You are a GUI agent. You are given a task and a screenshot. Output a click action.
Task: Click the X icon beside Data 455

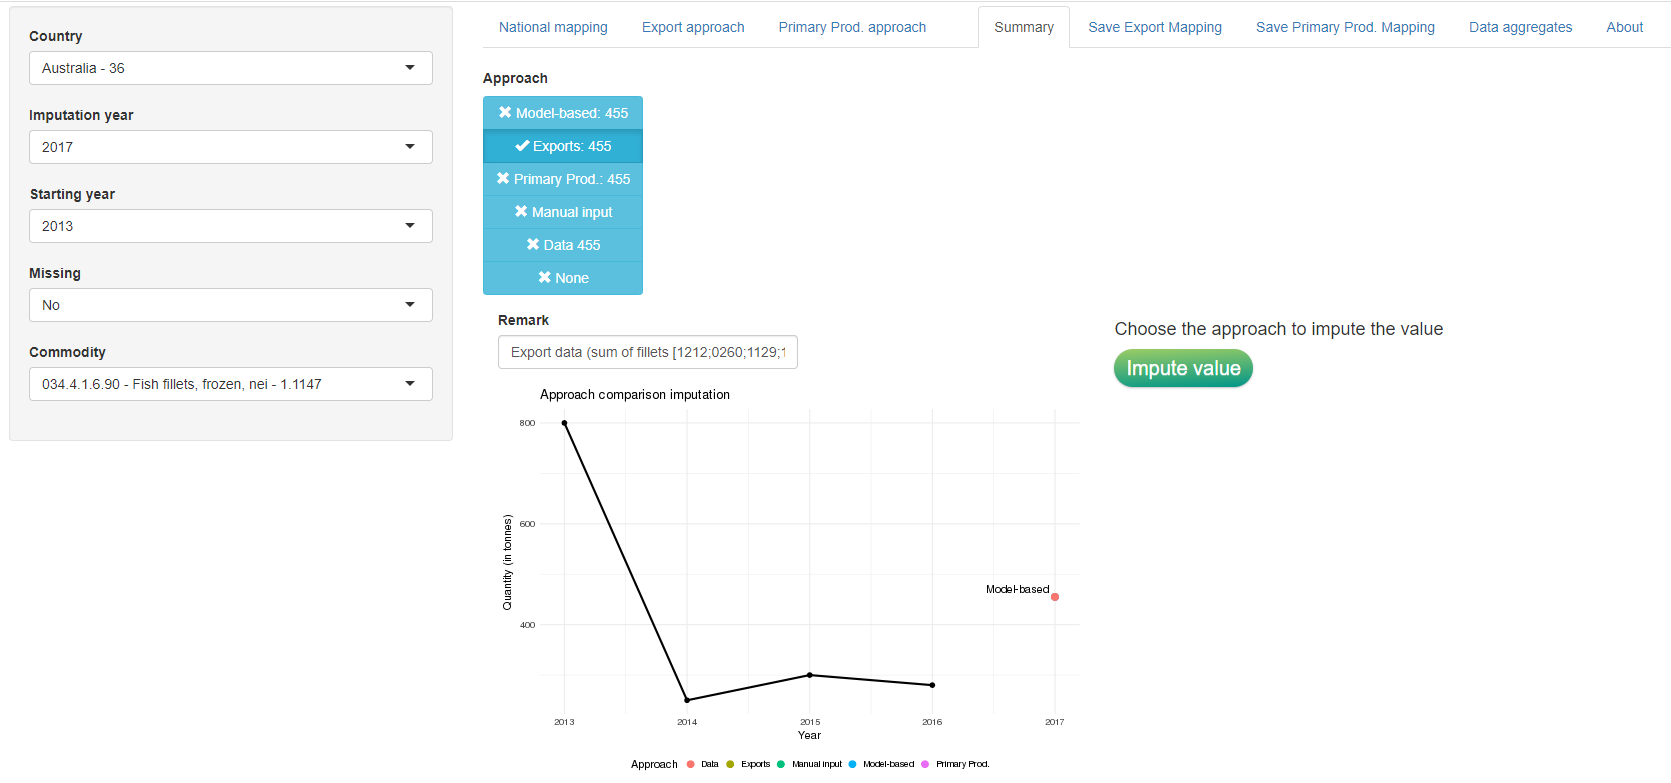coord(533,245)
